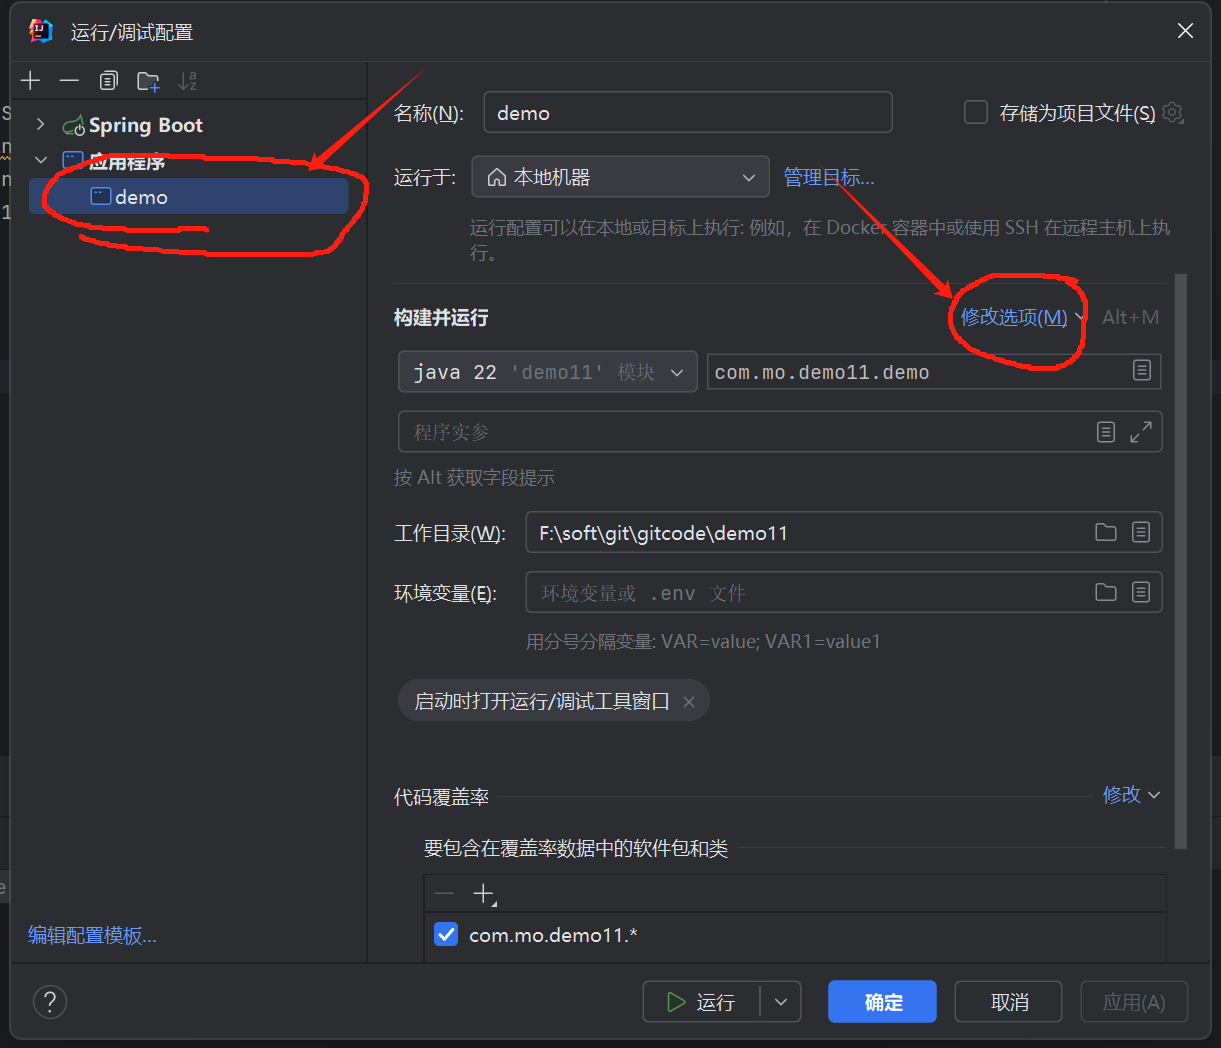Image resolution: width=1221 pixels, height=1048 pixels.
Task: Click the 管理目标 link
Action: point(831,176)
